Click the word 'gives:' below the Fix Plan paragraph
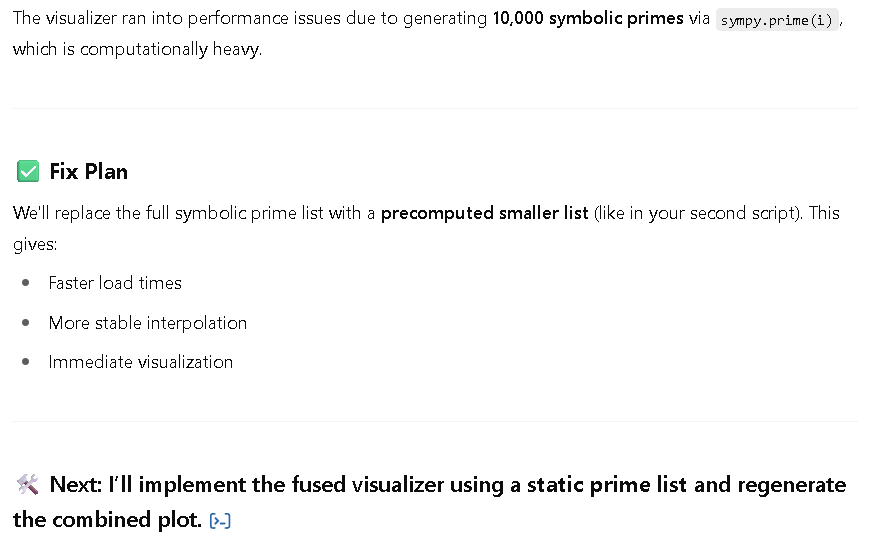Screen dimensions: 873x544 35,244
